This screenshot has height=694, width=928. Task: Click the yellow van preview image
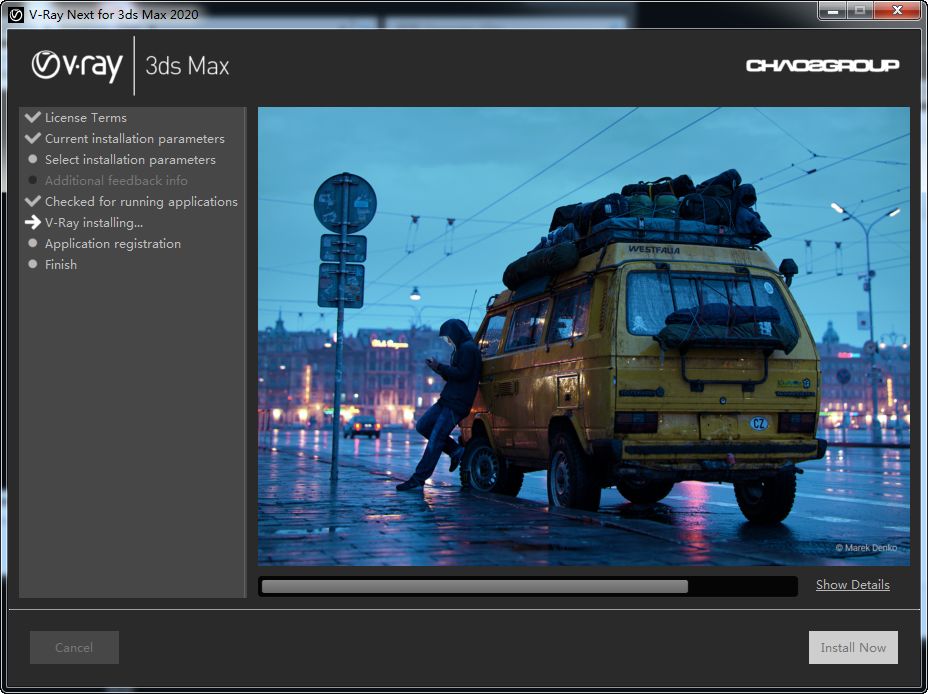click(584, 336)
